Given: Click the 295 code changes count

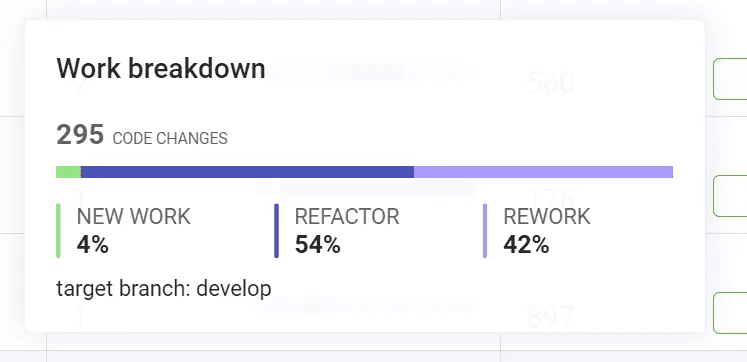Looking at the screenshot, I should click(80, 134).
